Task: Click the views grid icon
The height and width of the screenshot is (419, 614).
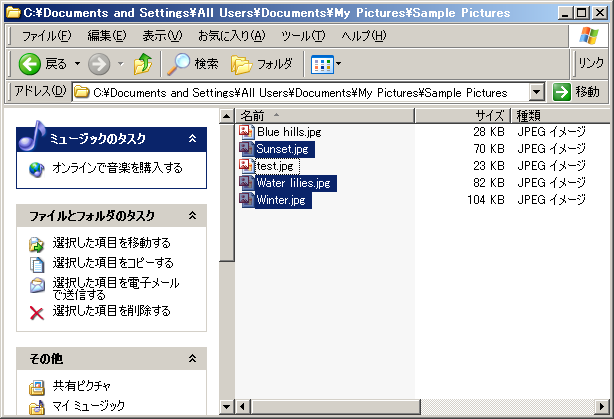Action: coord(322,65)
